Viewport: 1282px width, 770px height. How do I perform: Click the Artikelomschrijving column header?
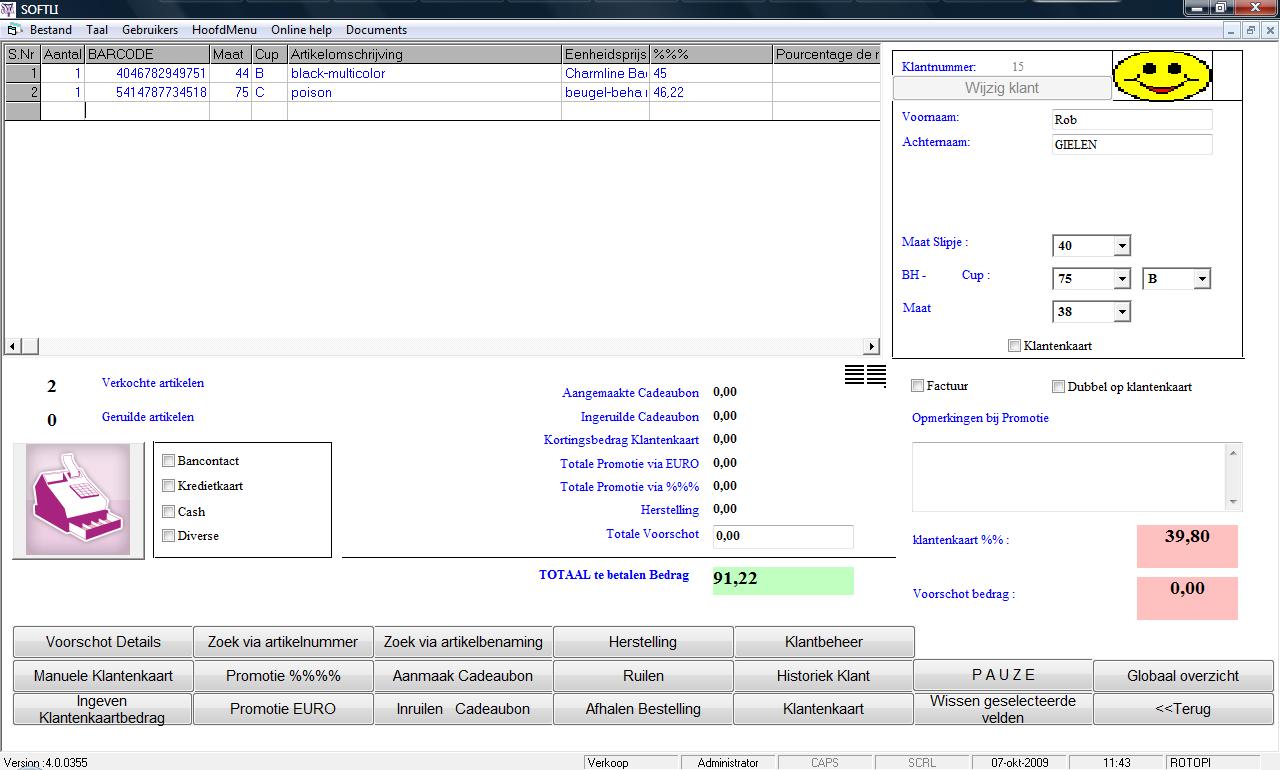(x=424, y=55)
